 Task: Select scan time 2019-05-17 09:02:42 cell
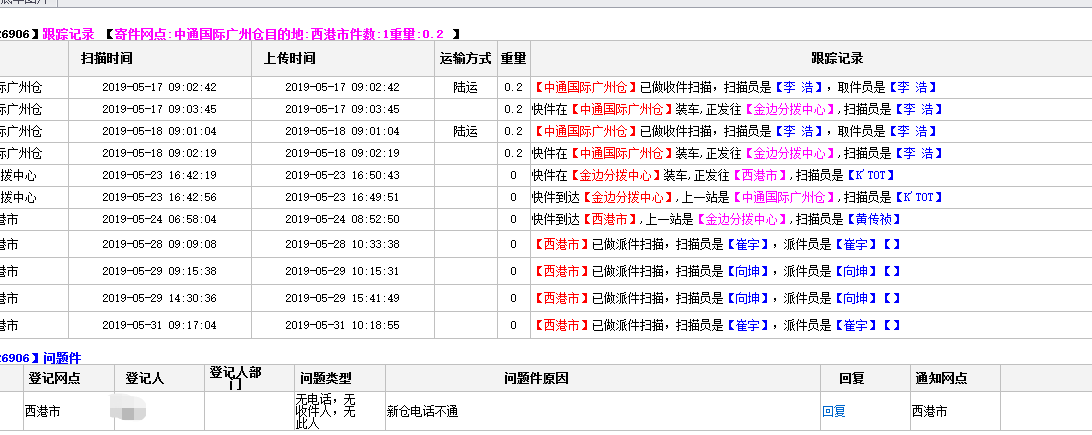159,88
